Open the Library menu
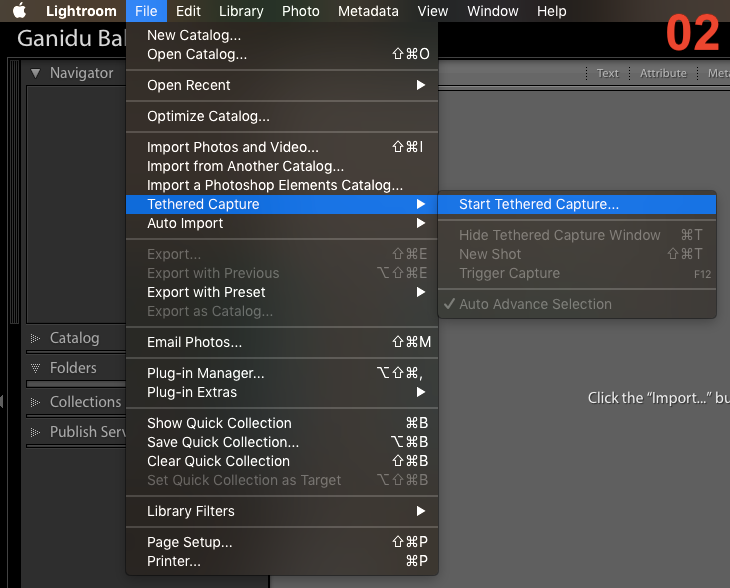This screenshot has height=588, width=730. 241,11
